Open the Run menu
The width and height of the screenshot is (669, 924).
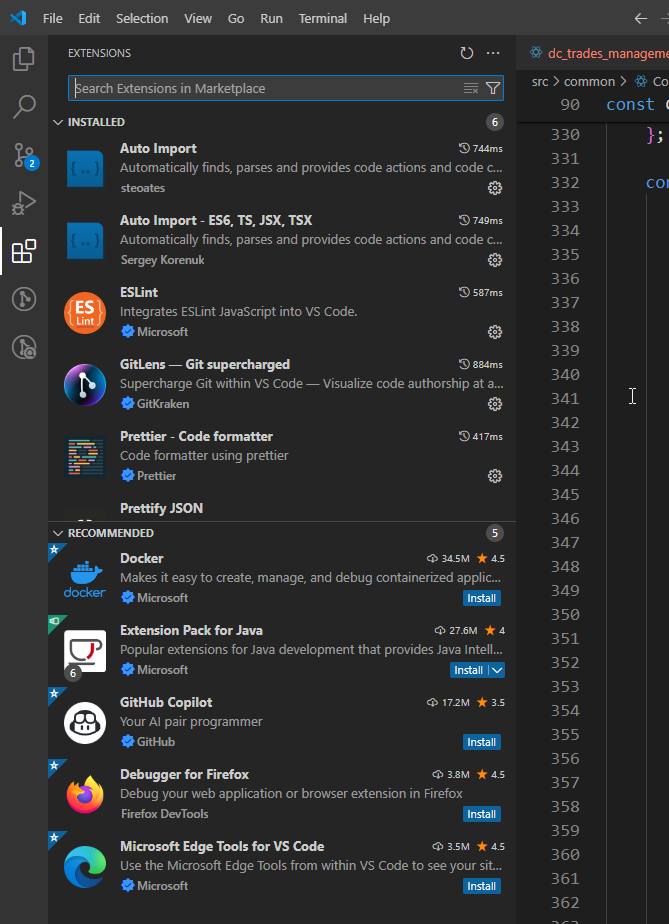(x=271, y=18)
